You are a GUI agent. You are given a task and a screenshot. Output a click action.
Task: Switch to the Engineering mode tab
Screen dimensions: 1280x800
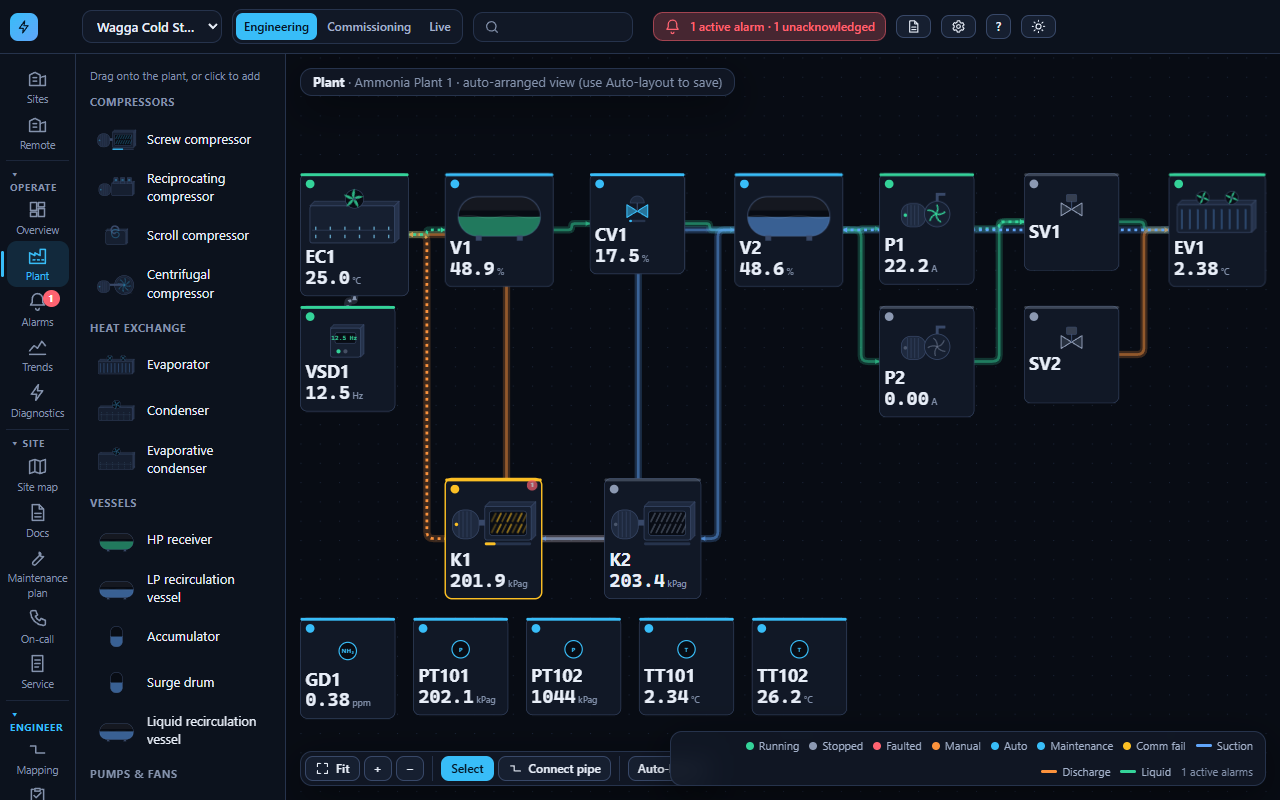276,27
